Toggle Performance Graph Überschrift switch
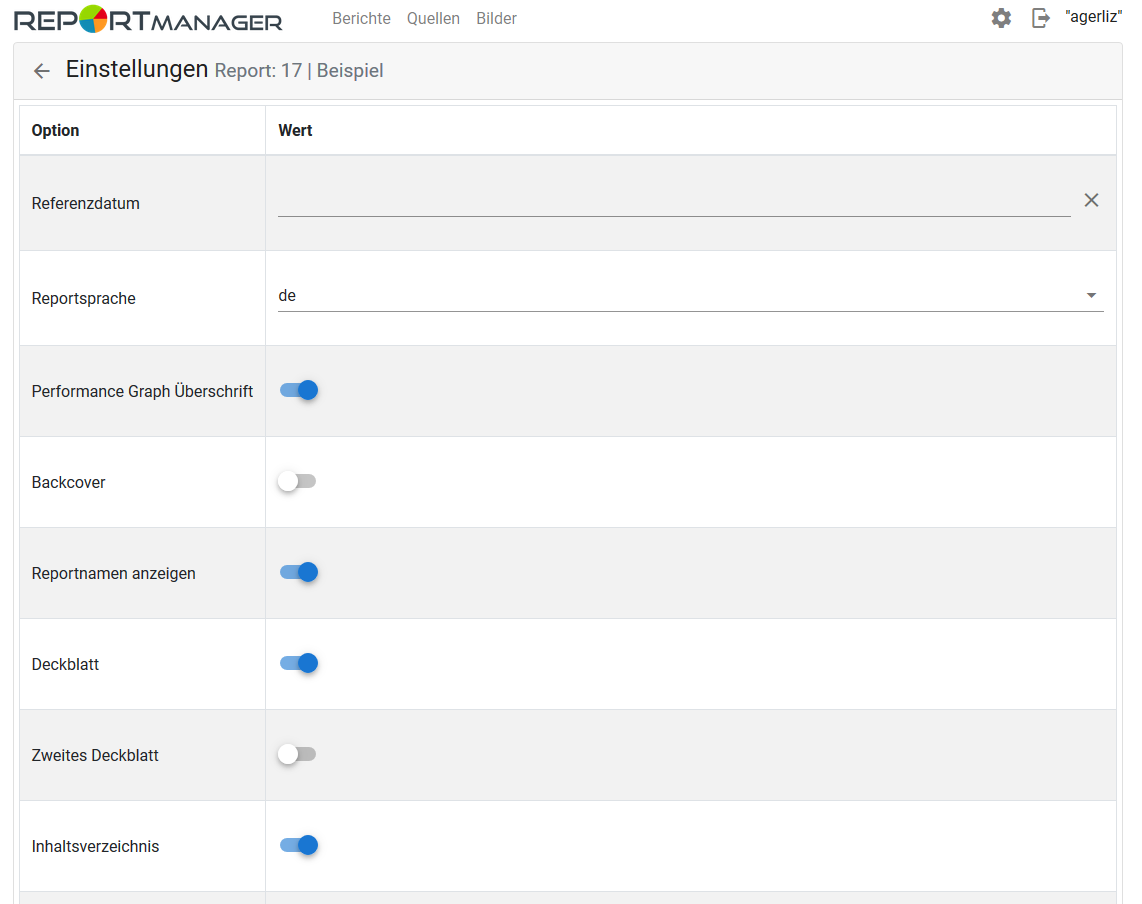 tap(299, 390)
